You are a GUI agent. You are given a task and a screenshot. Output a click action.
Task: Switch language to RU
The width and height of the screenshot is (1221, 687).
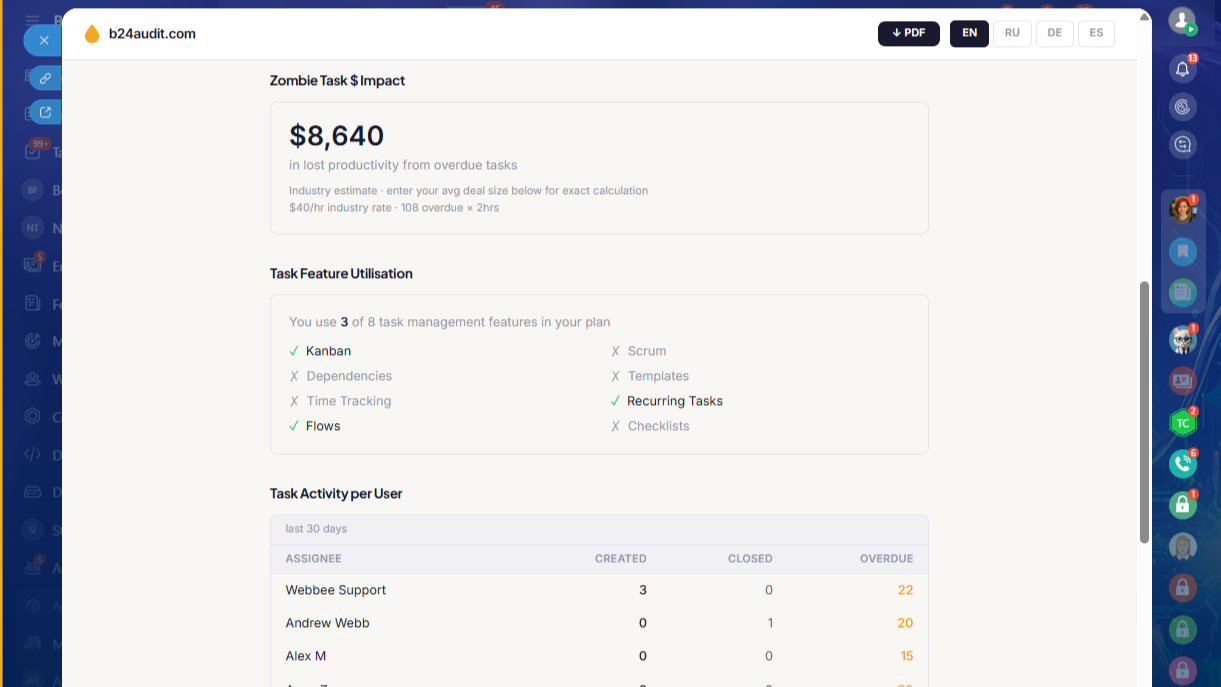click(x=1012, y=33)
